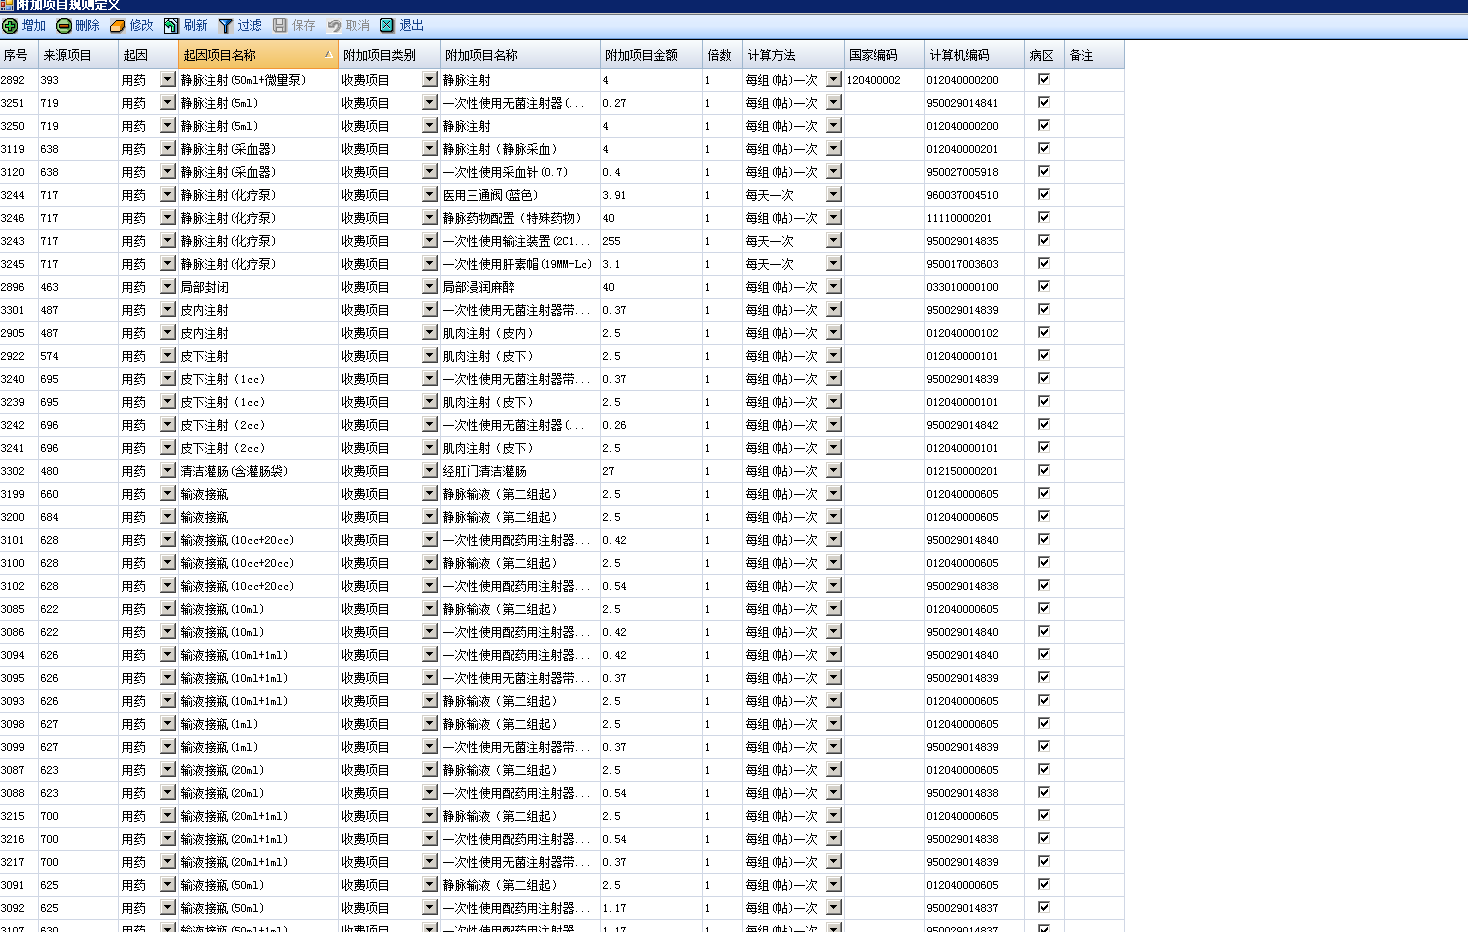Select the code cell 033010000100
This screenshot has height=932, width=1468.
click(x=975, y=287)
